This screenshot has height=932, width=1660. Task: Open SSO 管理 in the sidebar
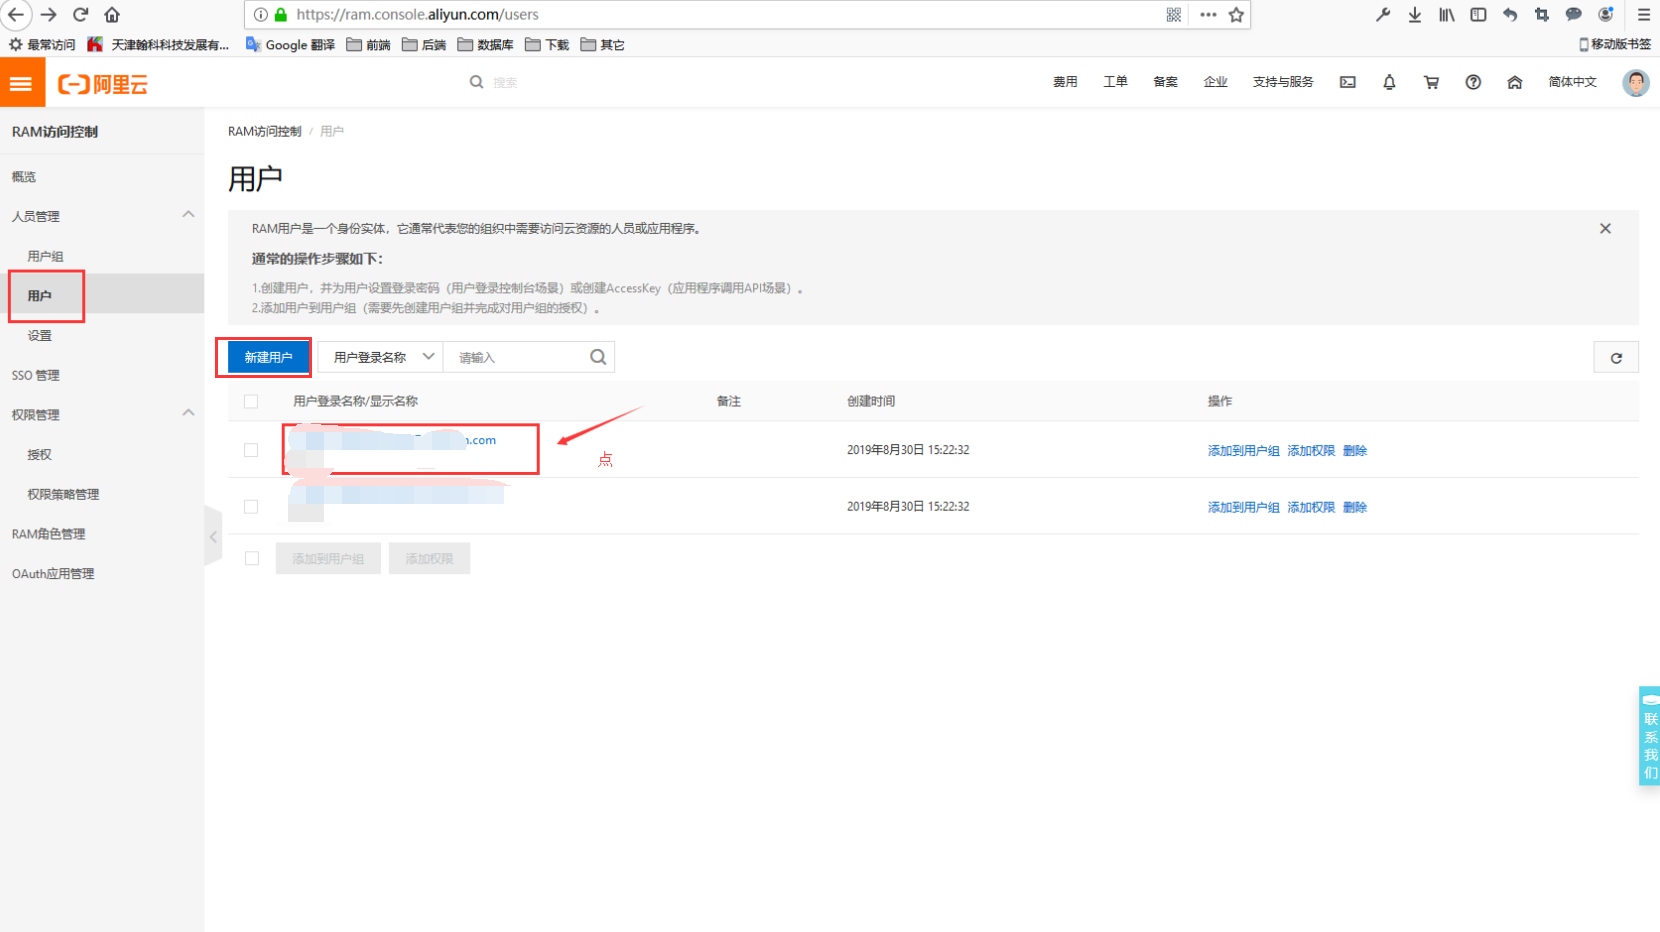(36, 375)
